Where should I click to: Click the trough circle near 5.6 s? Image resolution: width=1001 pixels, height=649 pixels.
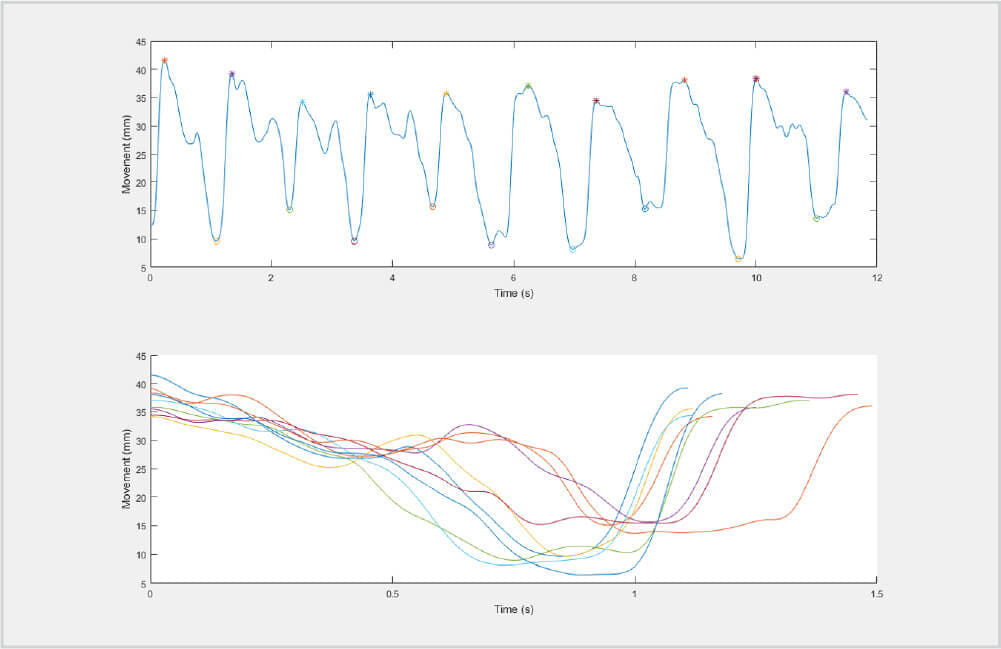coord(491,244)
